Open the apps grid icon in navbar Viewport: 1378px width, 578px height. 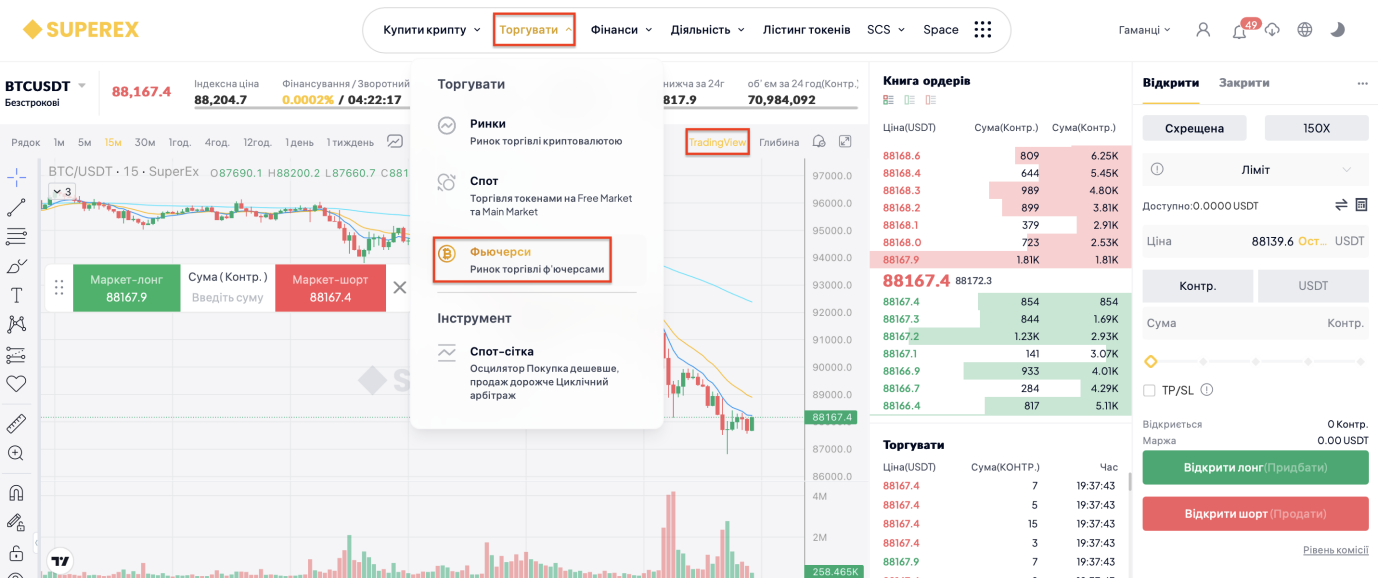[983, 30]
